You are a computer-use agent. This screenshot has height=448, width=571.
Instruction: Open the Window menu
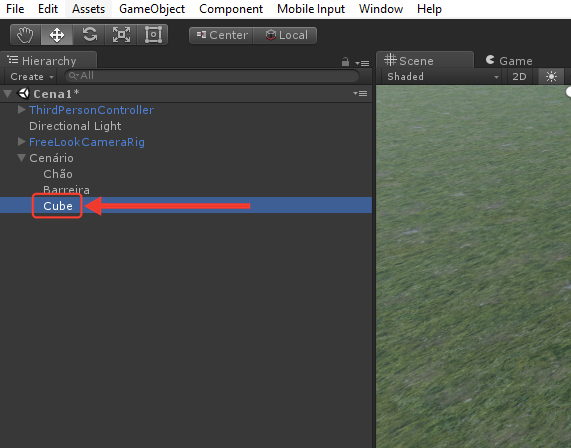tap(381, 9)
